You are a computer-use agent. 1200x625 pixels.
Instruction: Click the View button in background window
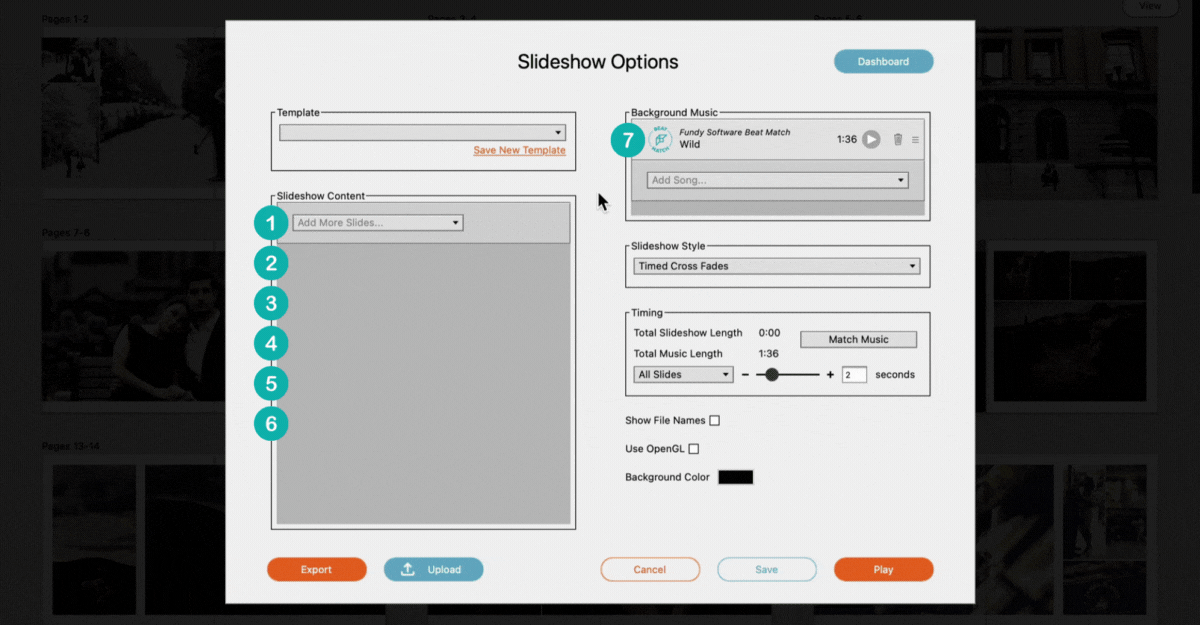point(1151,6)
